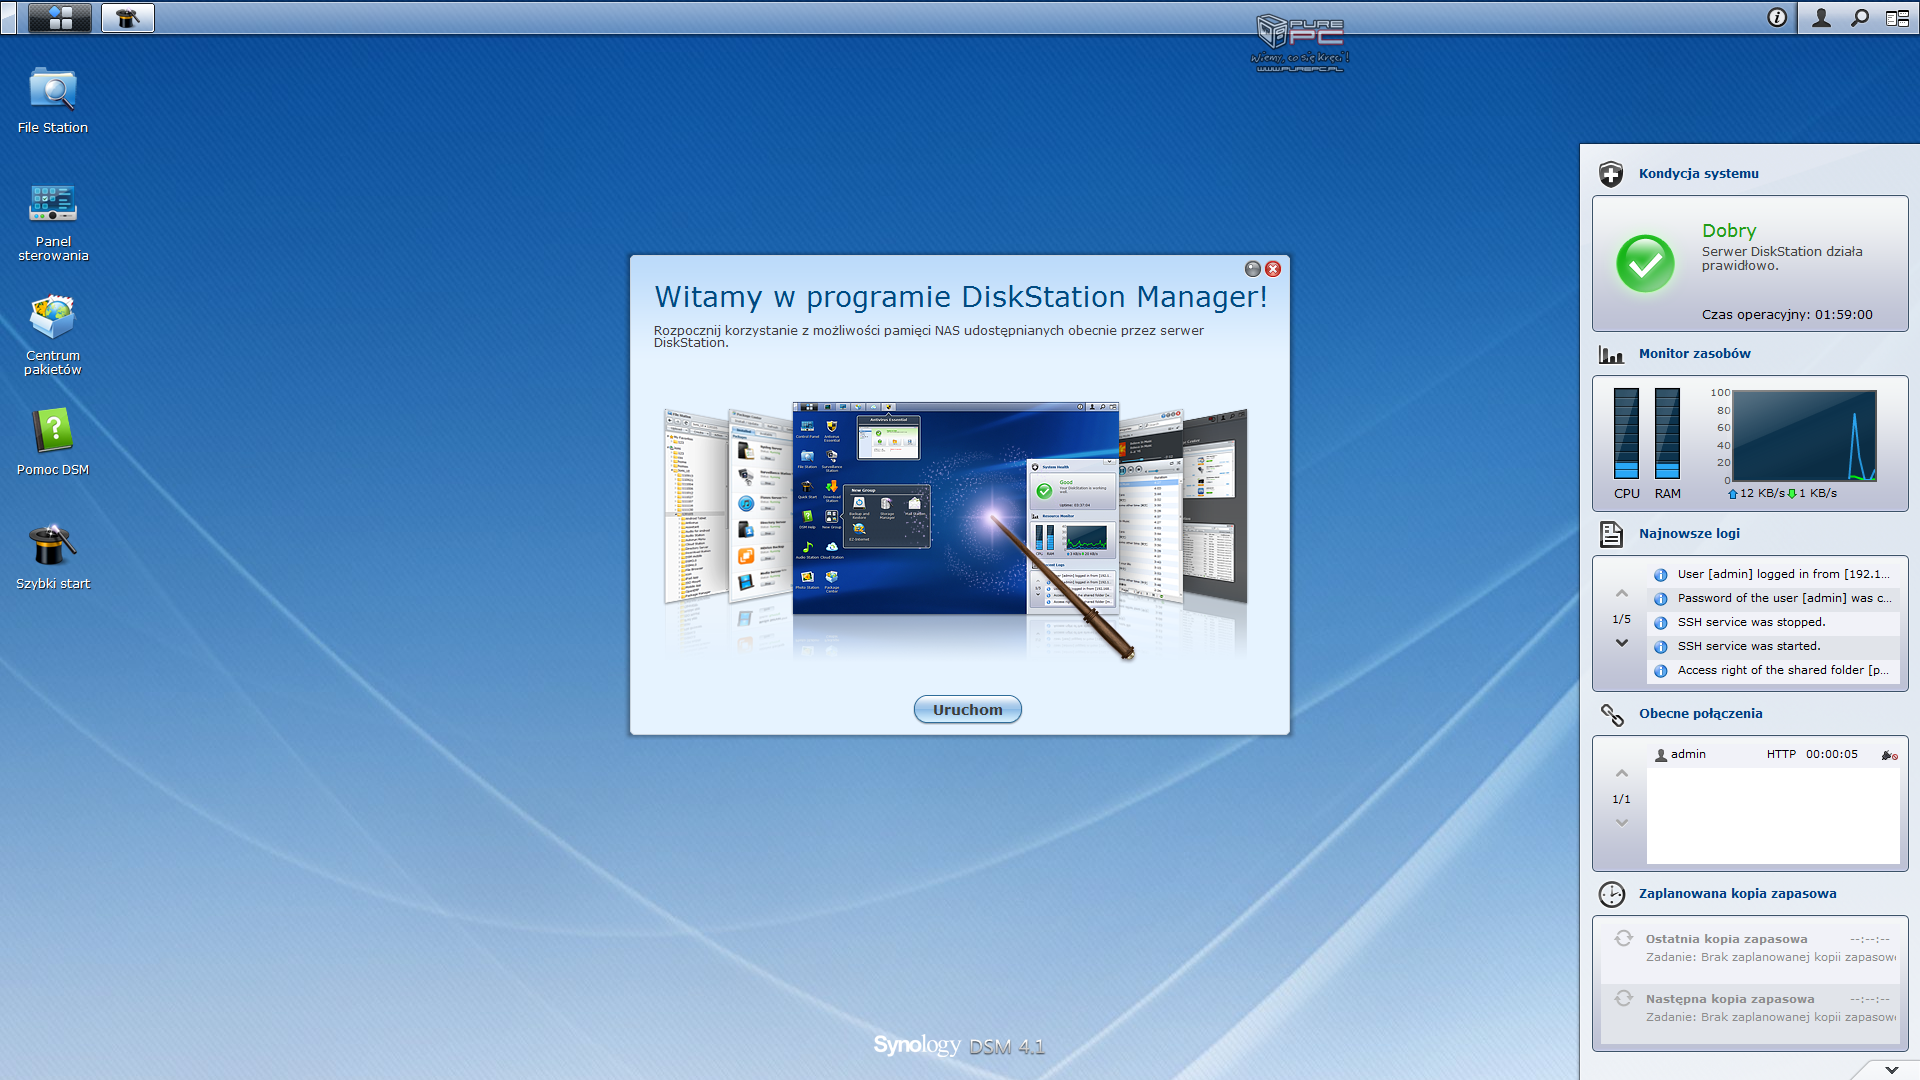This screenshot has width=1920, height=1080.
Task: Page up in the logs widget
Action: coord(1621,594)
